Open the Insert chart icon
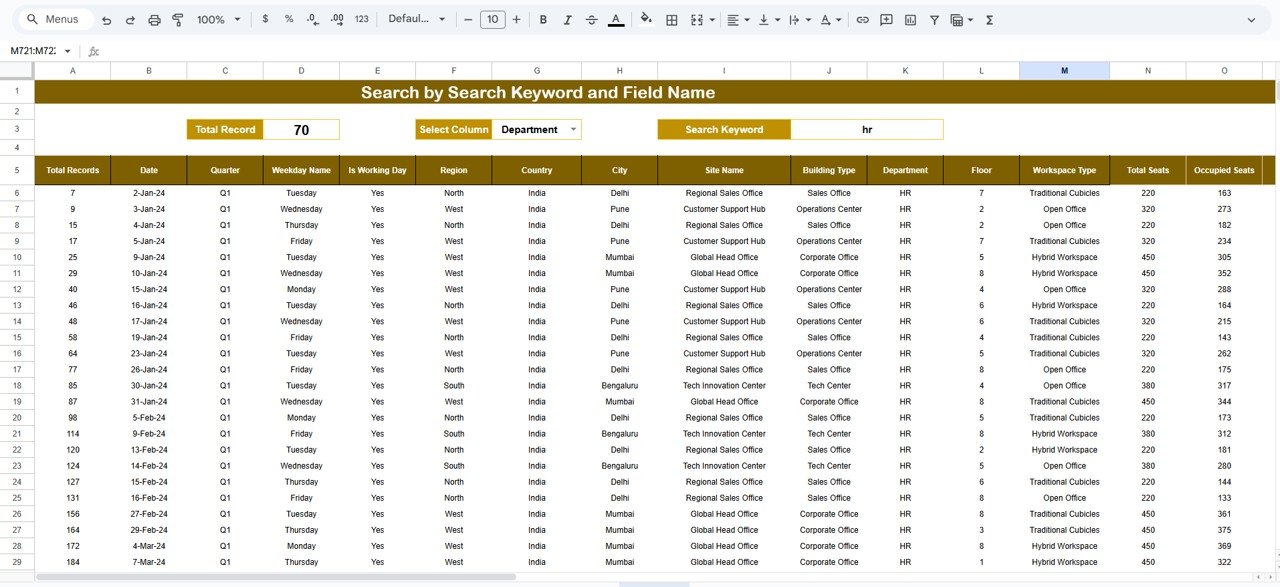This screenshot has width=1280, height=587. pyautogui.click(x=912, y=19)
